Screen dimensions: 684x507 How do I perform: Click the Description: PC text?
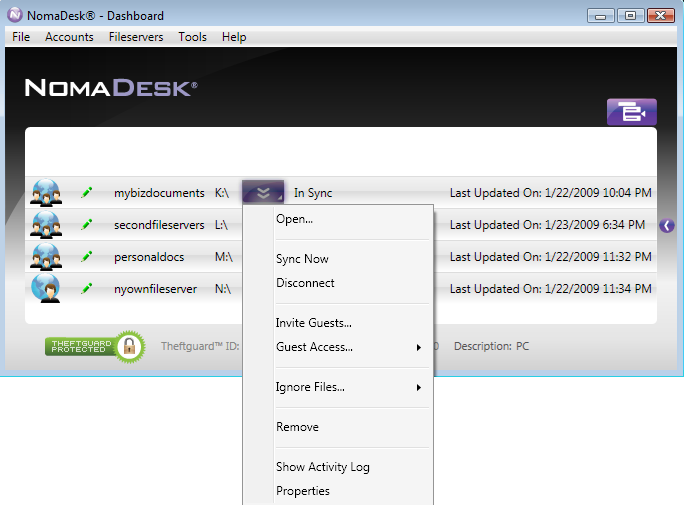pyautogui.click(x=492, y=346)
